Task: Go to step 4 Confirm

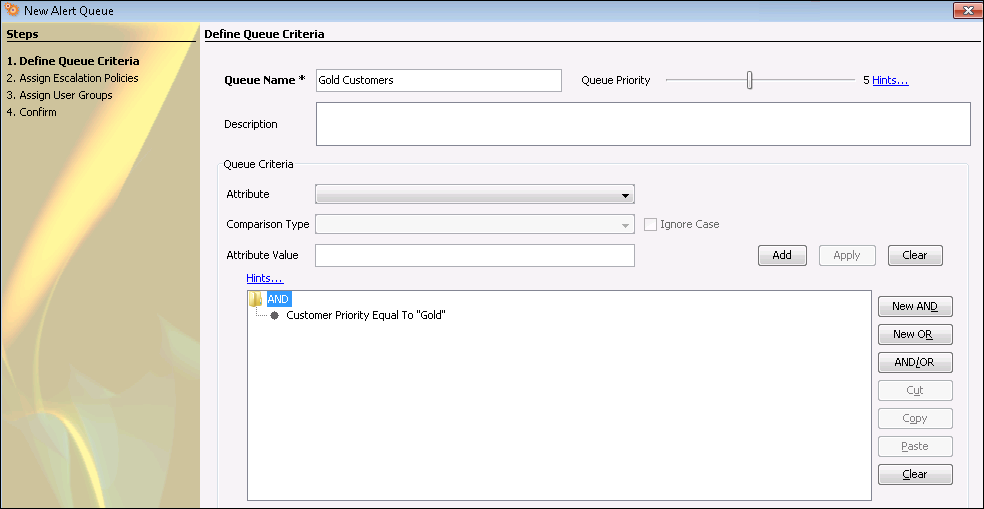Action: click(x=31, y=112)
